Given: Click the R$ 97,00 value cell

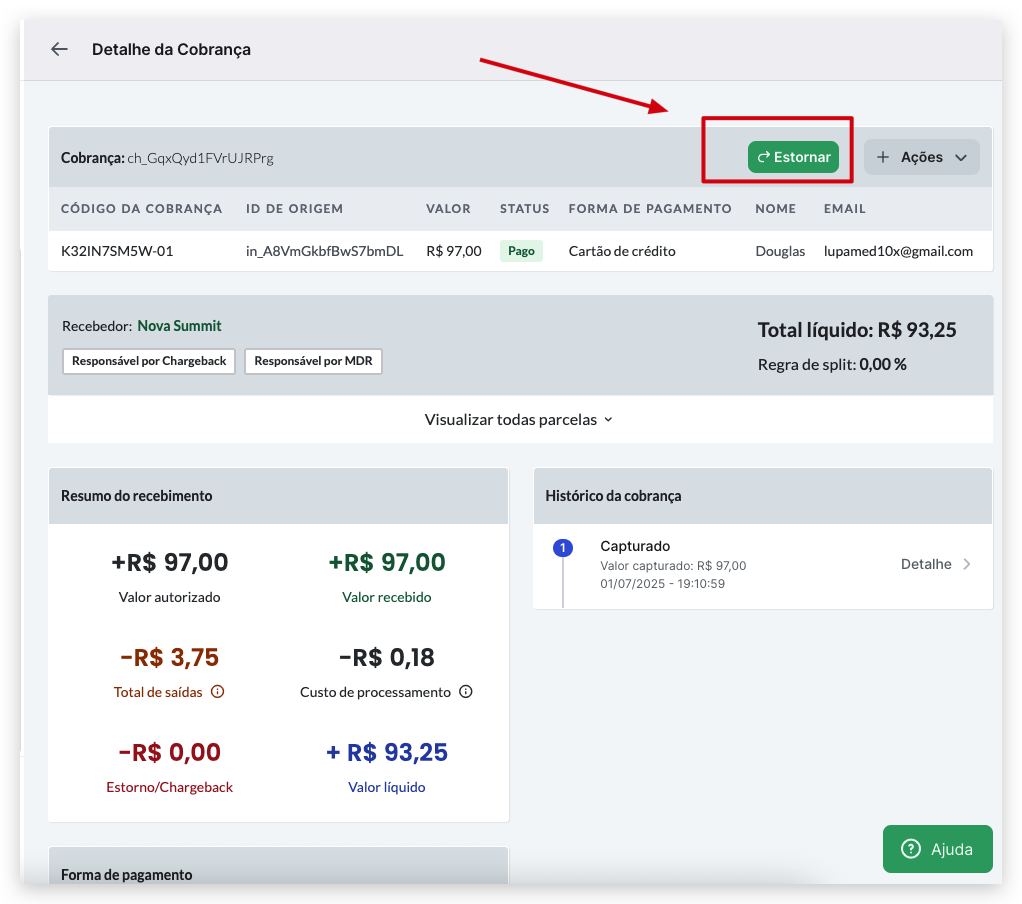Looking at the screenshot, I should [x=454, y=251].
